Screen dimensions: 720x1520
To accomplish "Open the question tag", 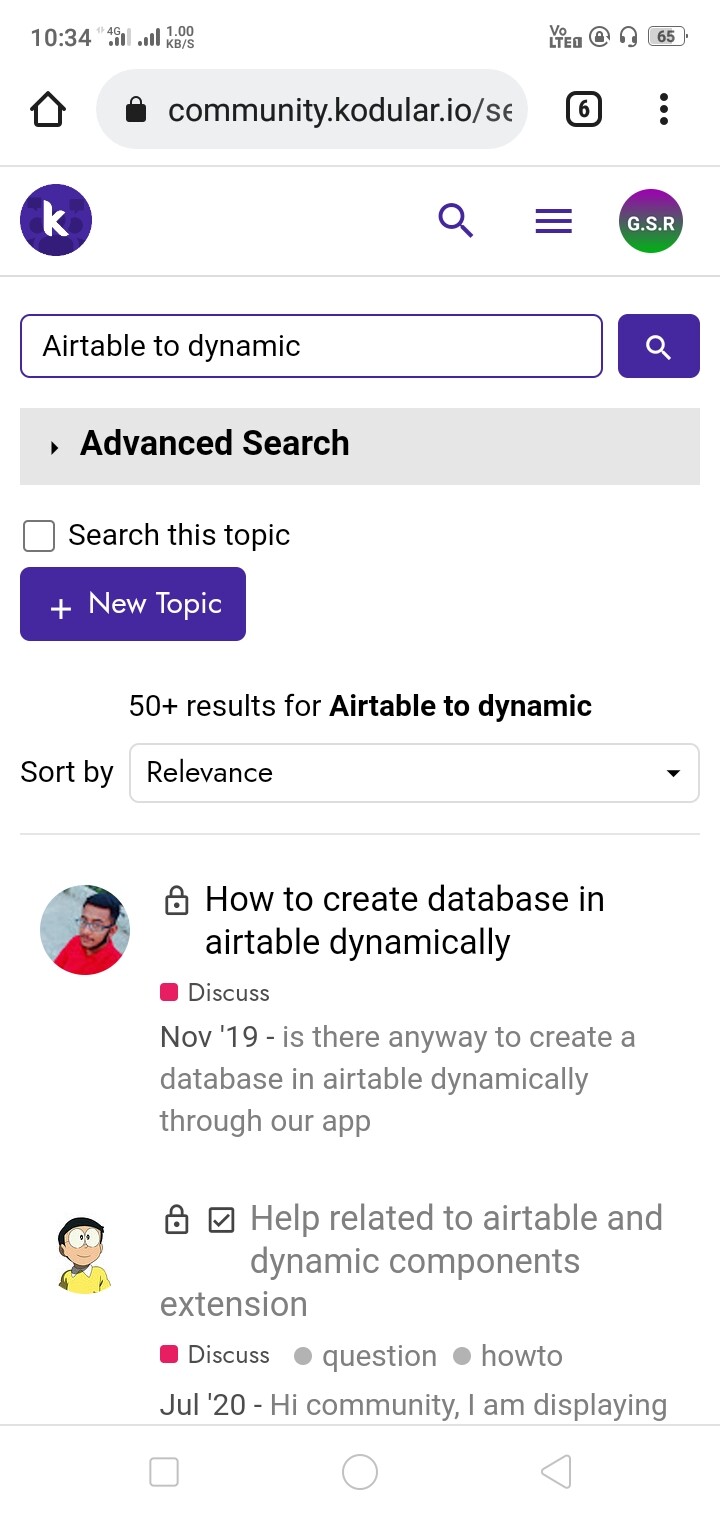I will click(366, 1356).
